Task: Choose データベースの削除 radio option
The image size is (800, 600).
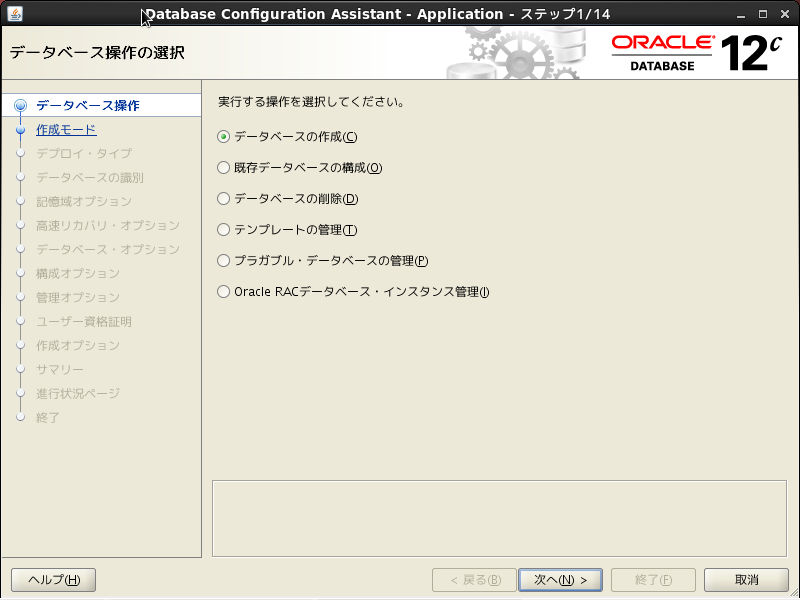Action: 288,198
